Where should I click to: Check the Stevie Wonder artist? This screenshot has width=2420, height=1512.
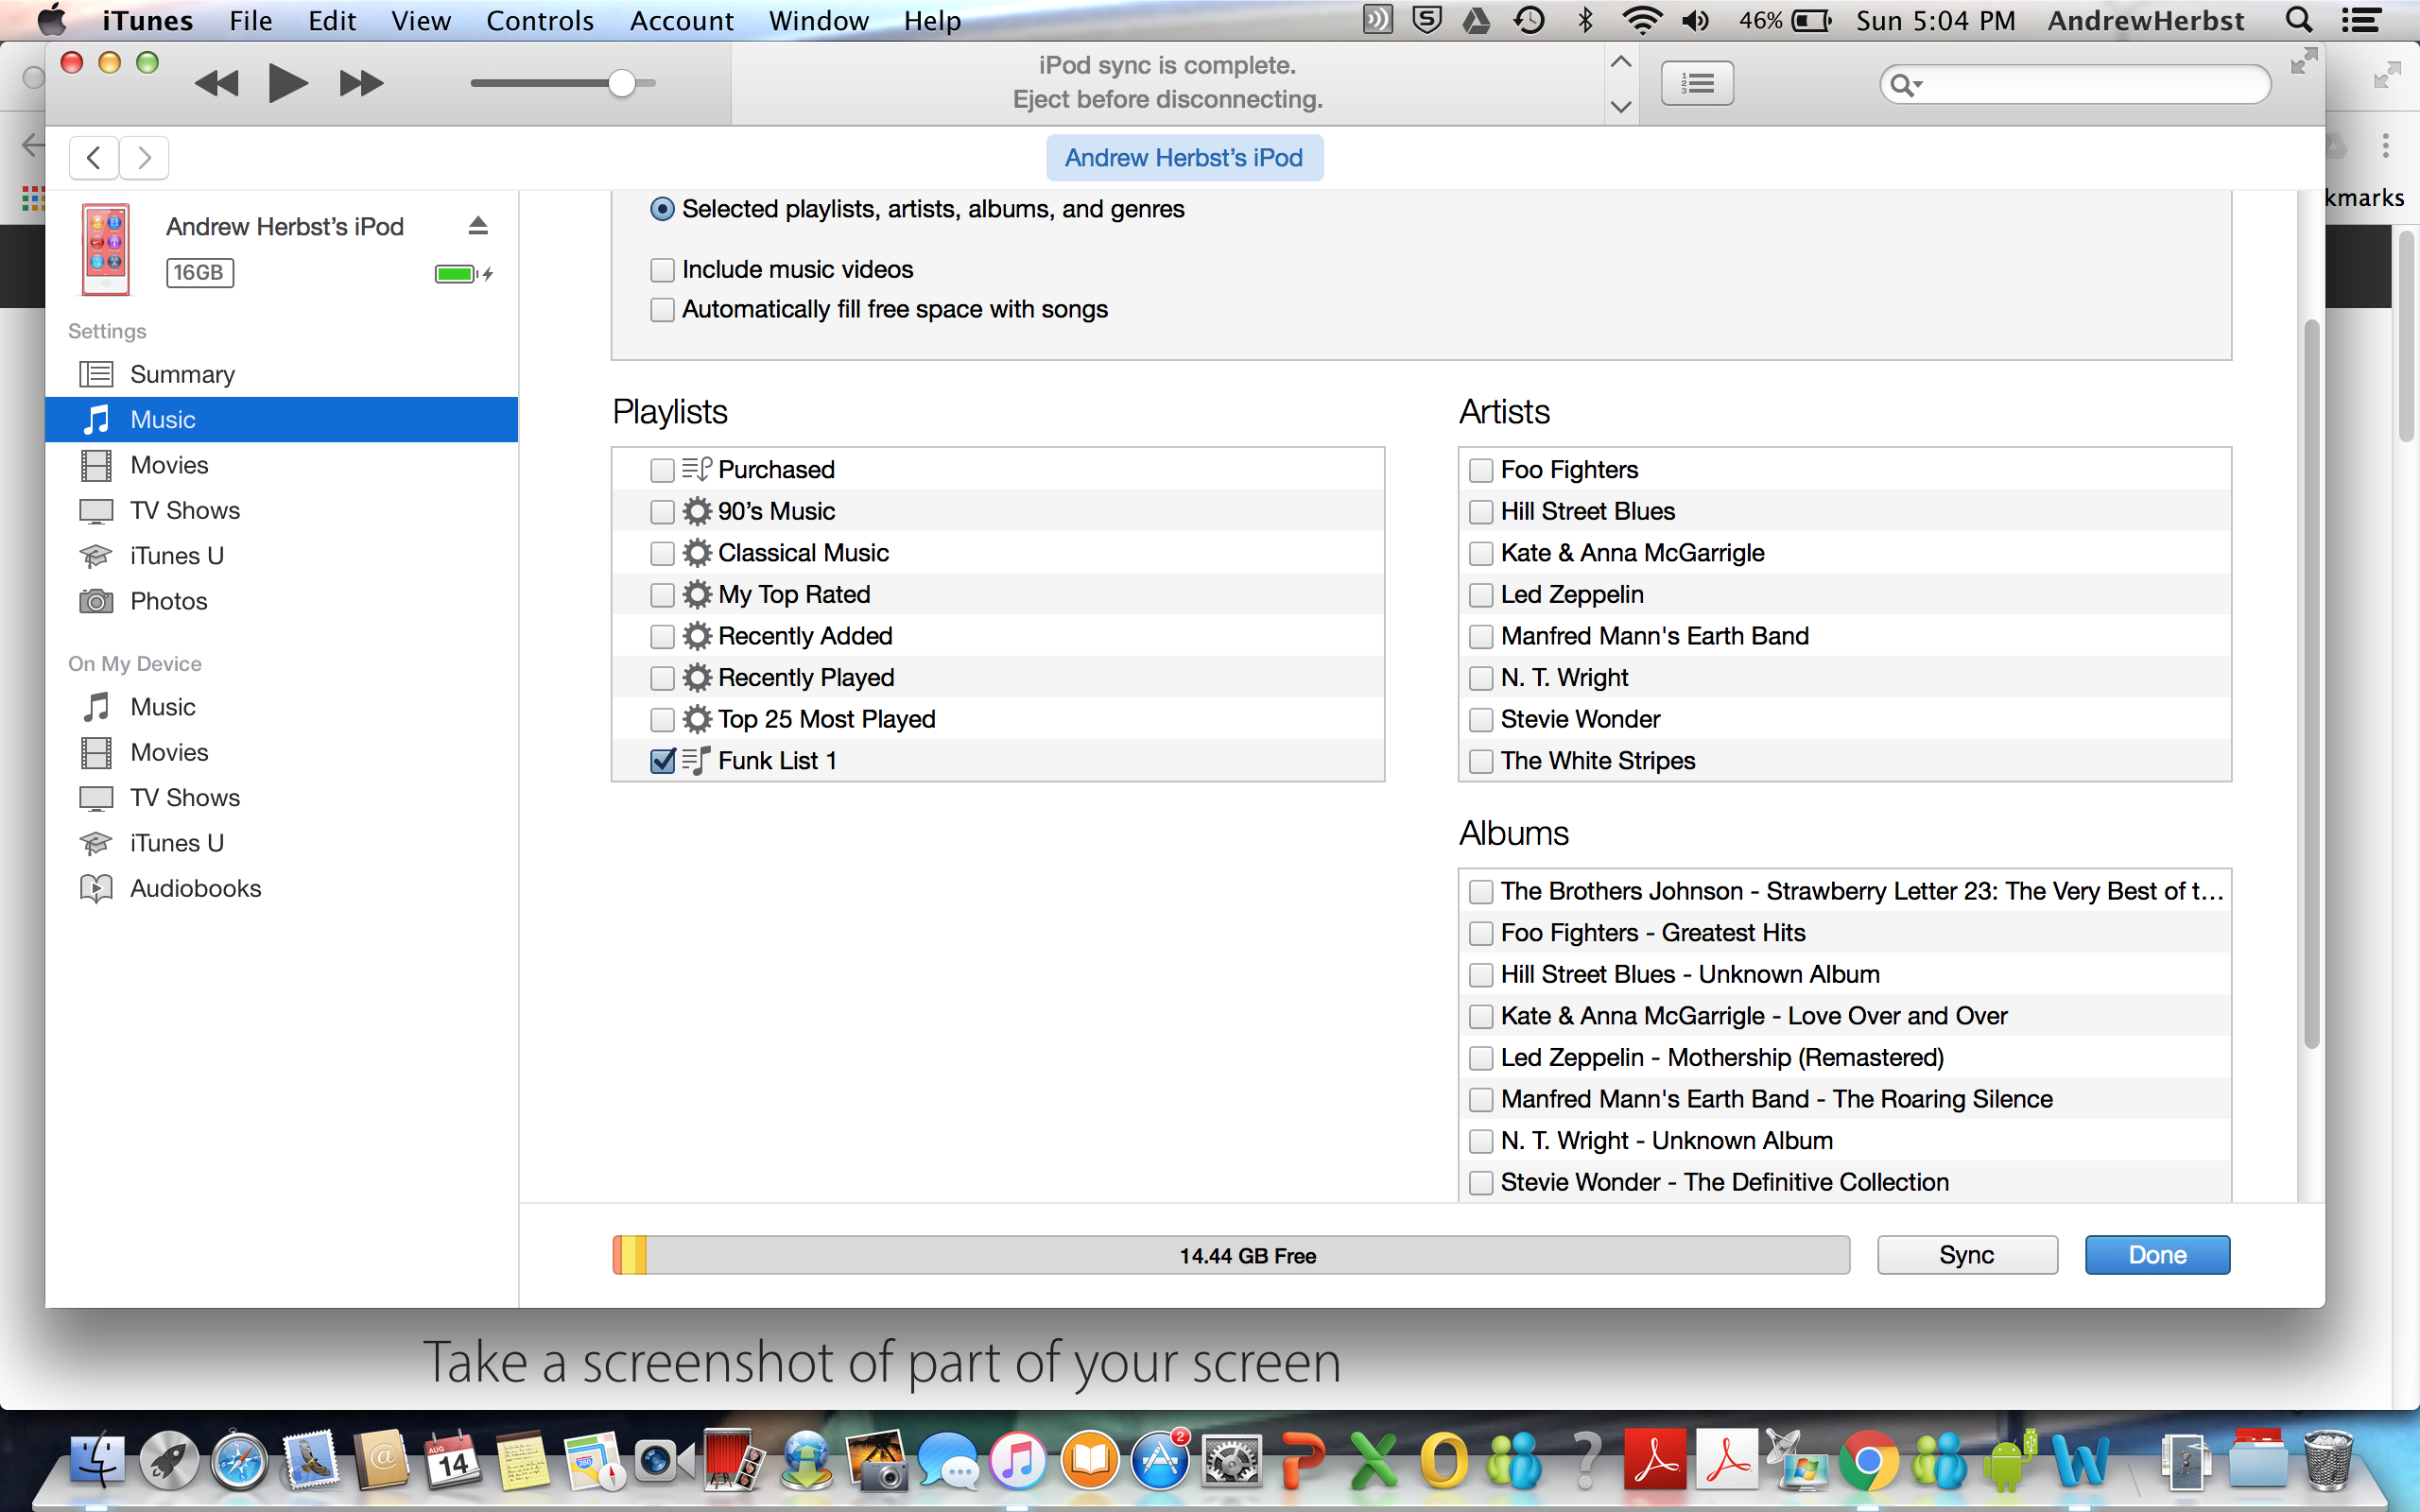click(x=1481, y=720)
